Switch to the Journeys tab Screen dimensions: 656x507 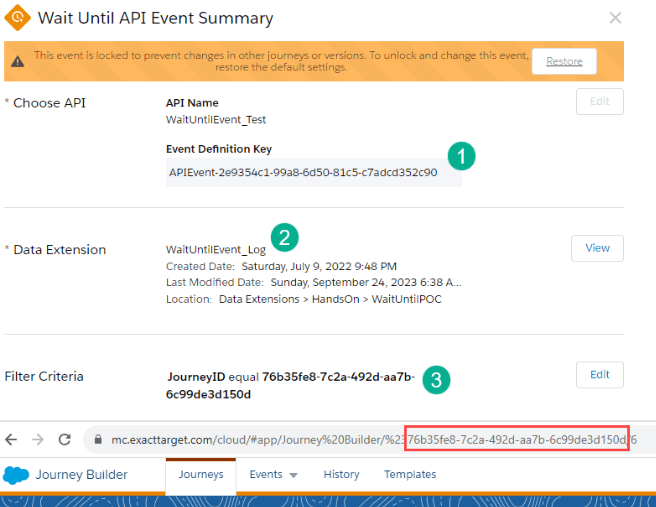(200, 475)
